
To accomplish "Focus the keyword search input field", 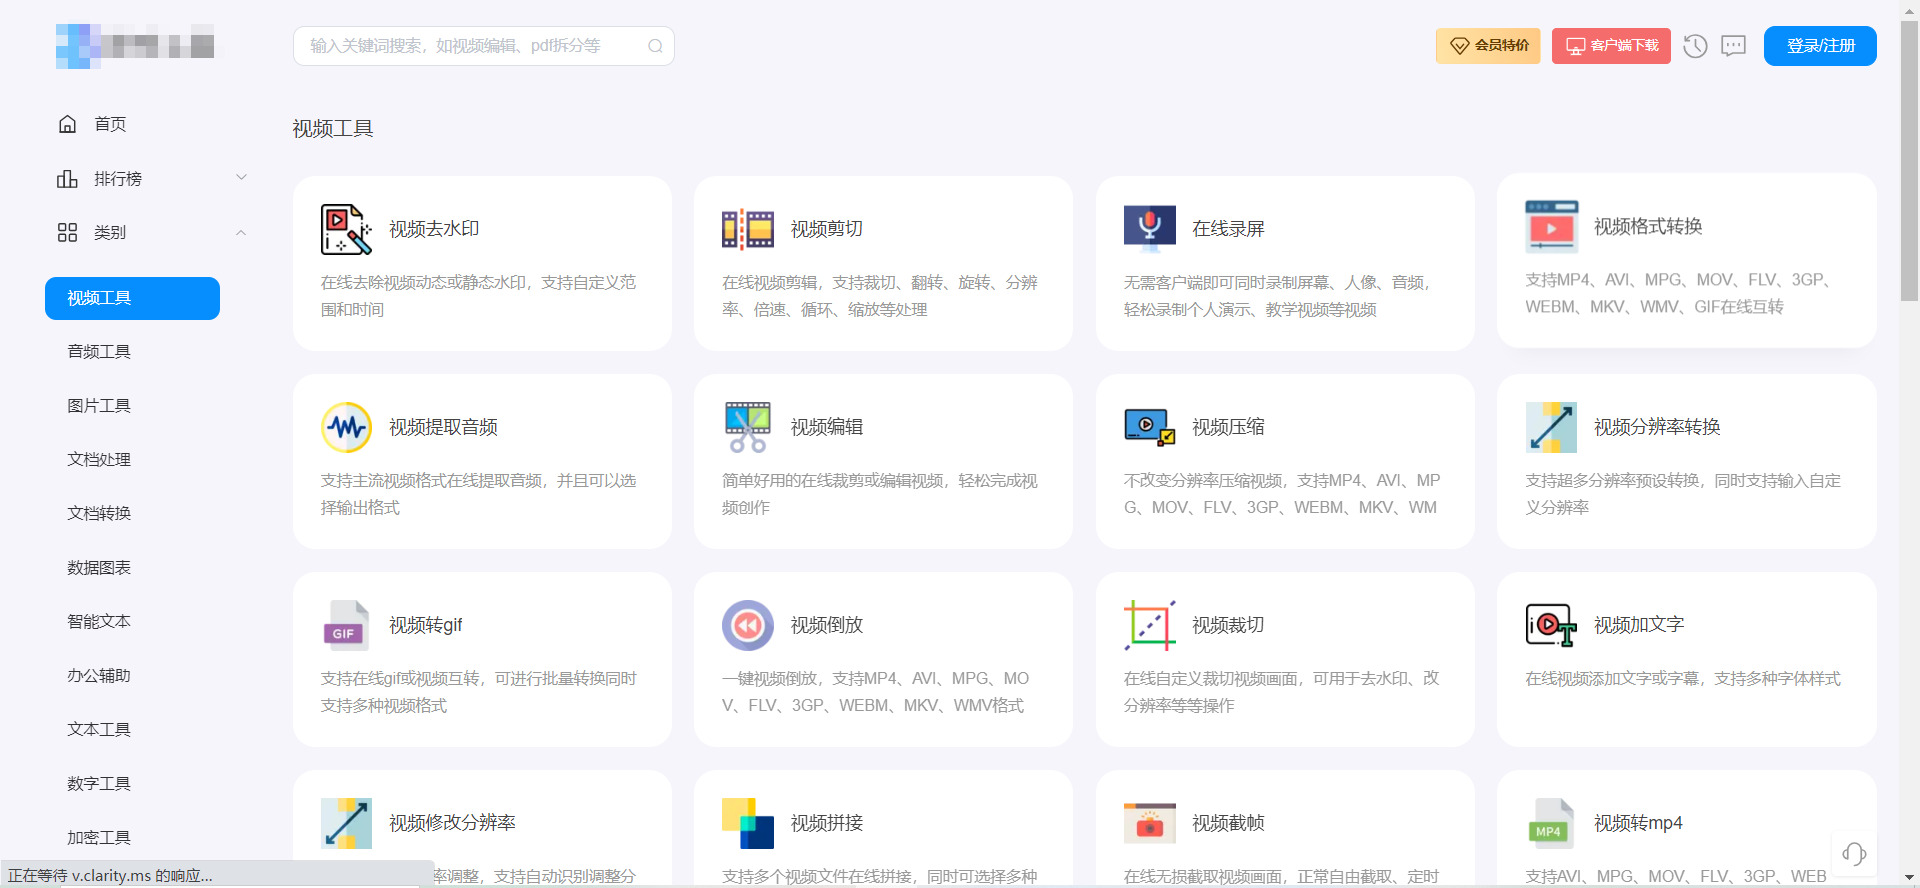I will (484, 46).
